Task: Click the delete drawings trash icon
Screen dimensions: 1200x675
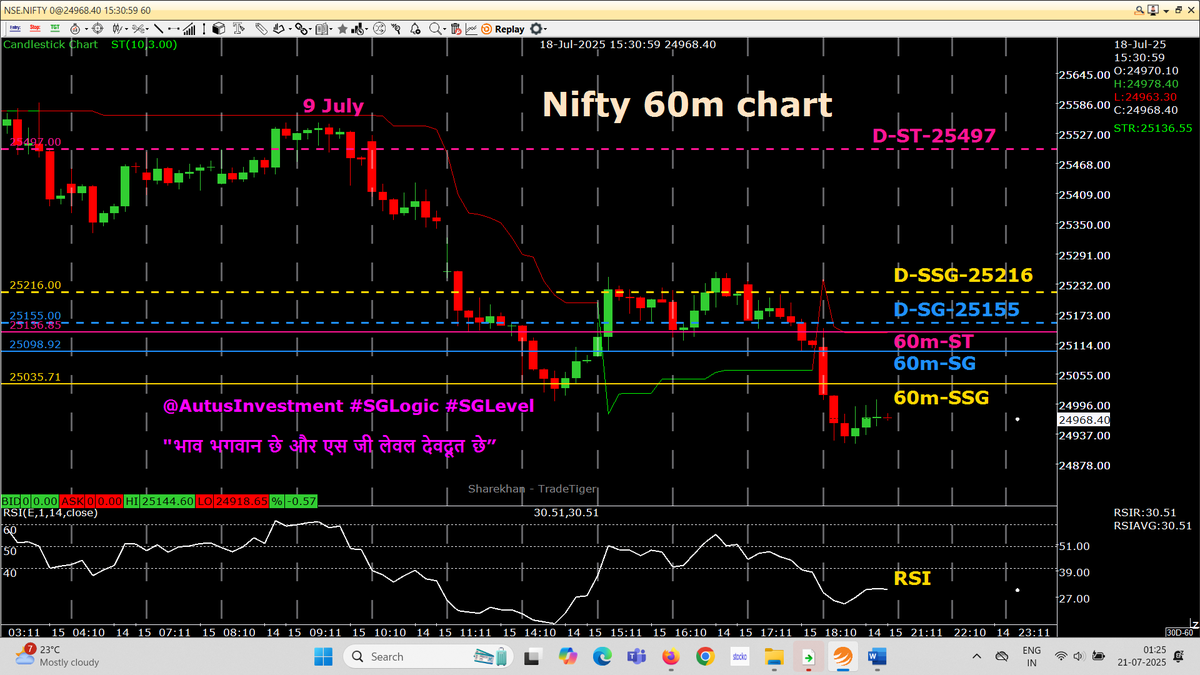Action: [x=456, y=29]
